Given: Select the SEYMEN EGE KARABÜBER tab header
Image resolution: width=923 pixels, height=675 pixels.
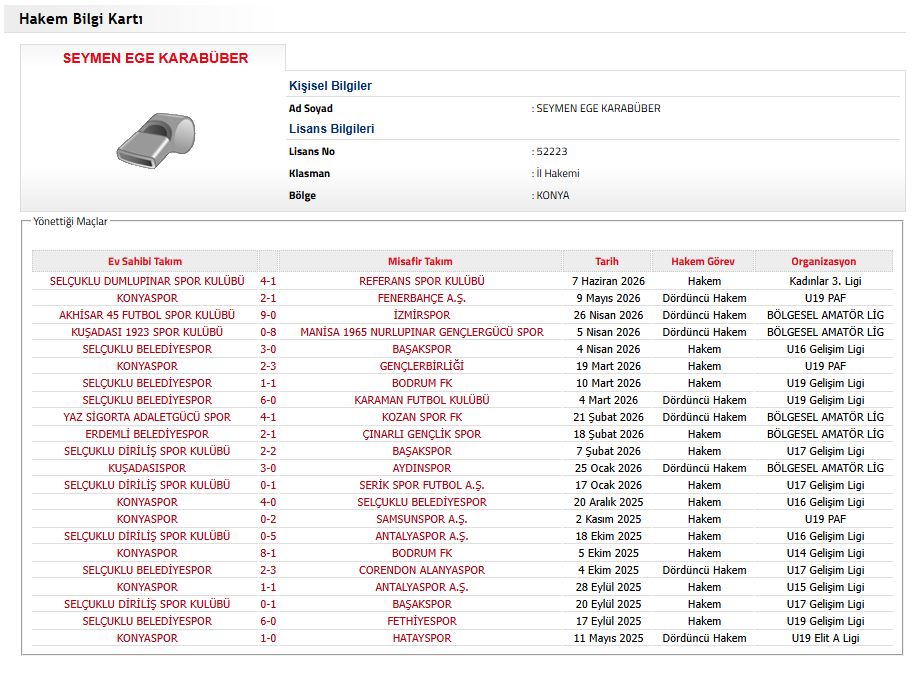Looking at the screenshot, I should (155, 58).
